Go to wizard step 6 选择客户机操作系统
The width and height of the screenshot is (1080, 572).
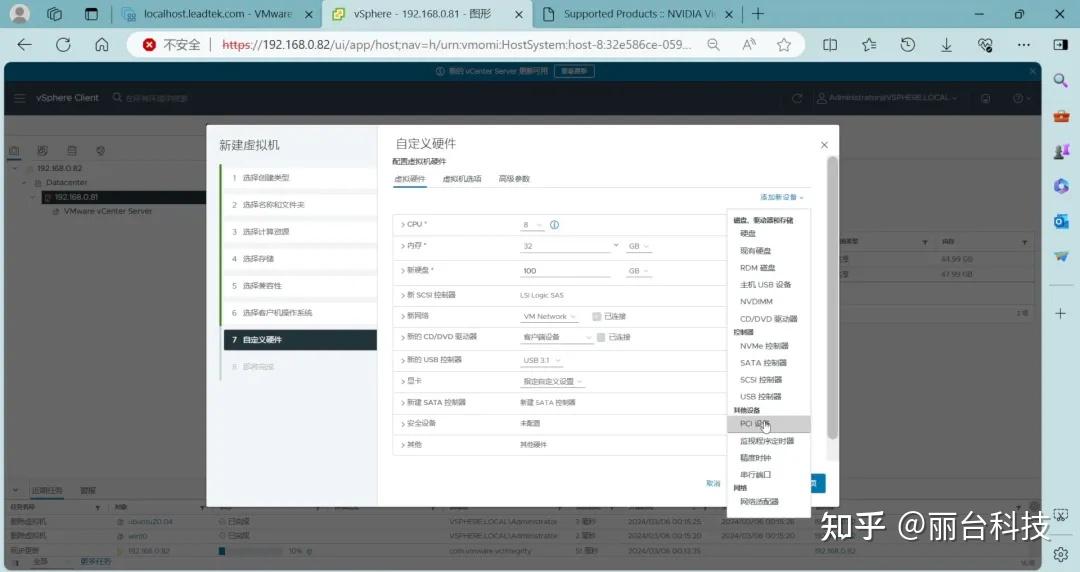click(300, 313)
